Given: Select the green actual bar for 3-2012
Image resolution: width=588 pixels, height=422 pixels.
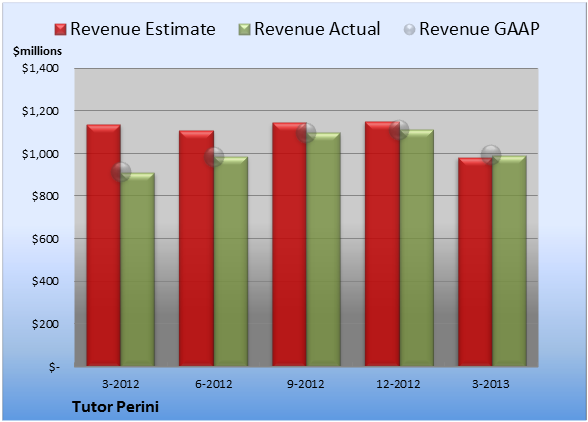Looking at the screenshot, I should (138, 269).
